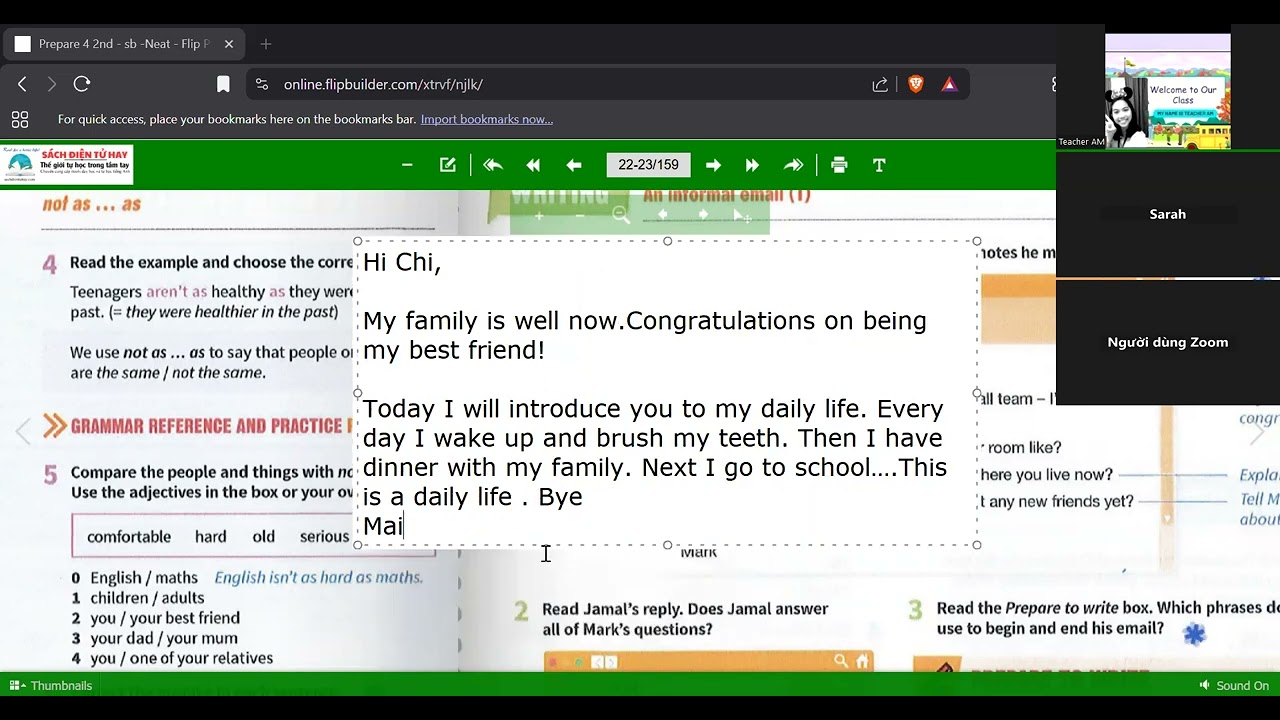
Task: Share this page using the share icon
Action: tap(880, 84)
